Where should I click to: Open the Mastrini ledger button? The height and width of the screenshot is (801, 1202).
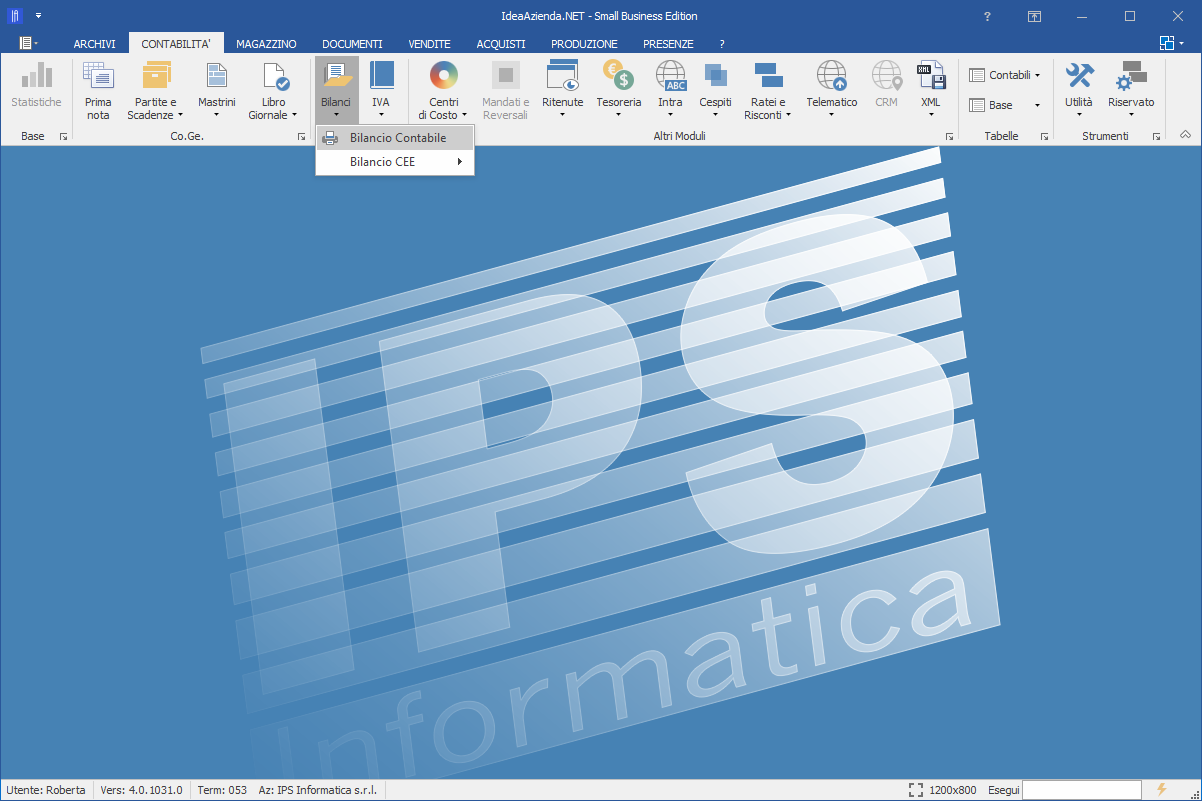tap(217, 90)
